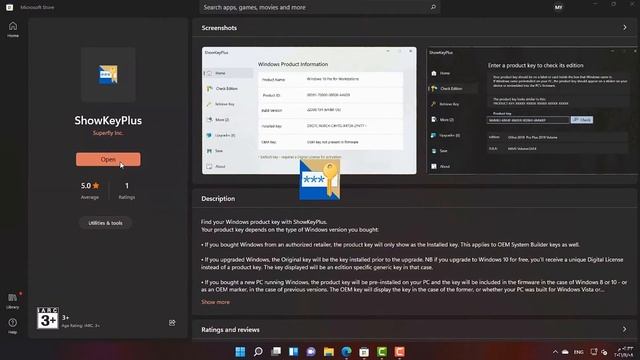Open Widgets from the taskbar
Image resolution: width=640 pixels, height=360 pixels.
tap(293, 351)
